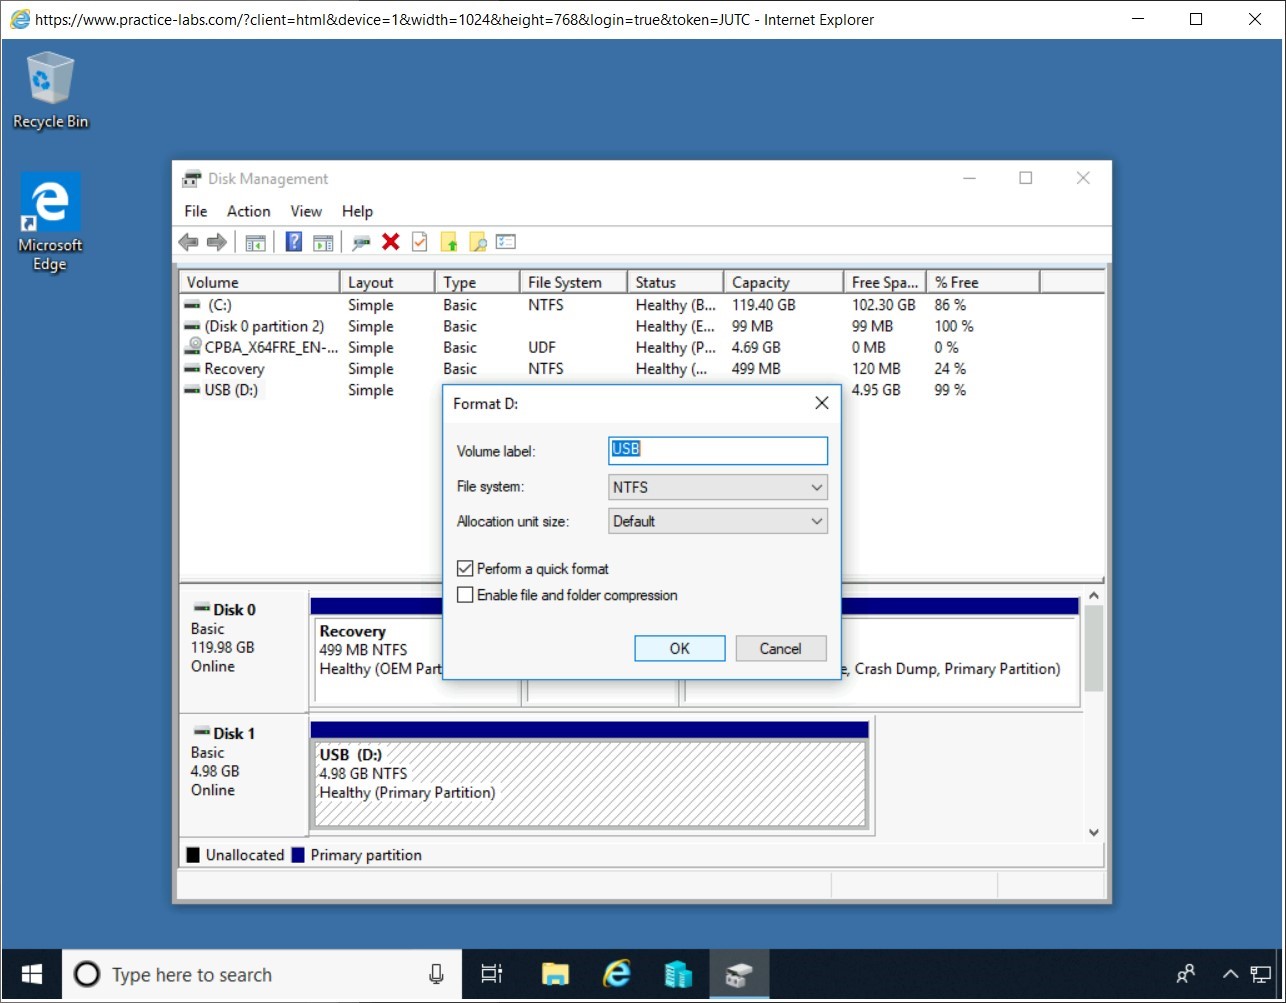
Task: Open the People icon in system tray
Action: click(1186, 974)
